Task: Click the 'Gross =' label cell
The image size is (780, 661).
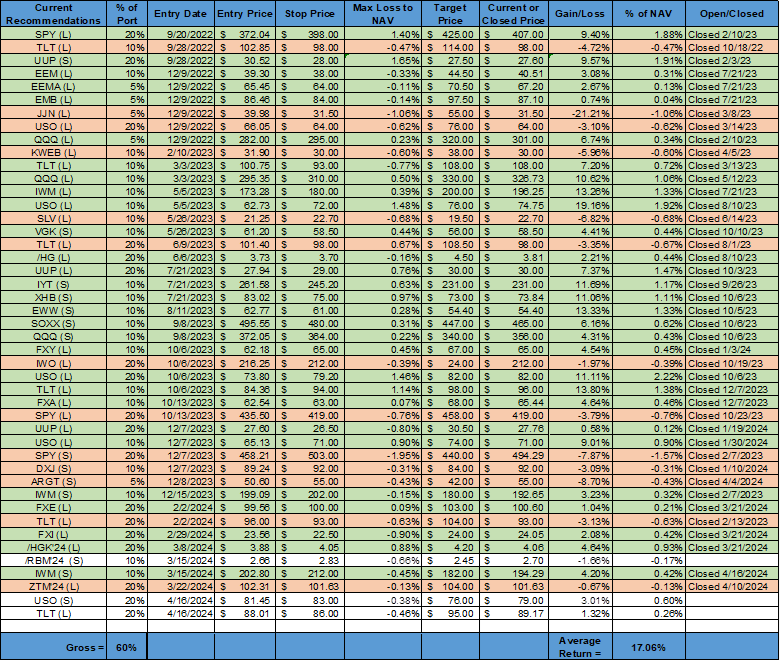Action: 53,647
